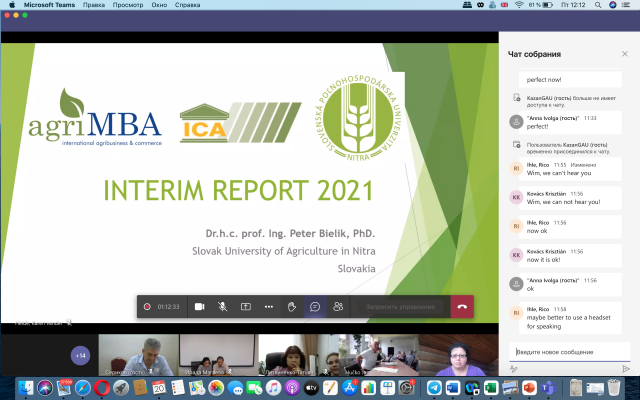Show the participants list
This screenshot has width=640, height=400.
(x=338, y=307)
